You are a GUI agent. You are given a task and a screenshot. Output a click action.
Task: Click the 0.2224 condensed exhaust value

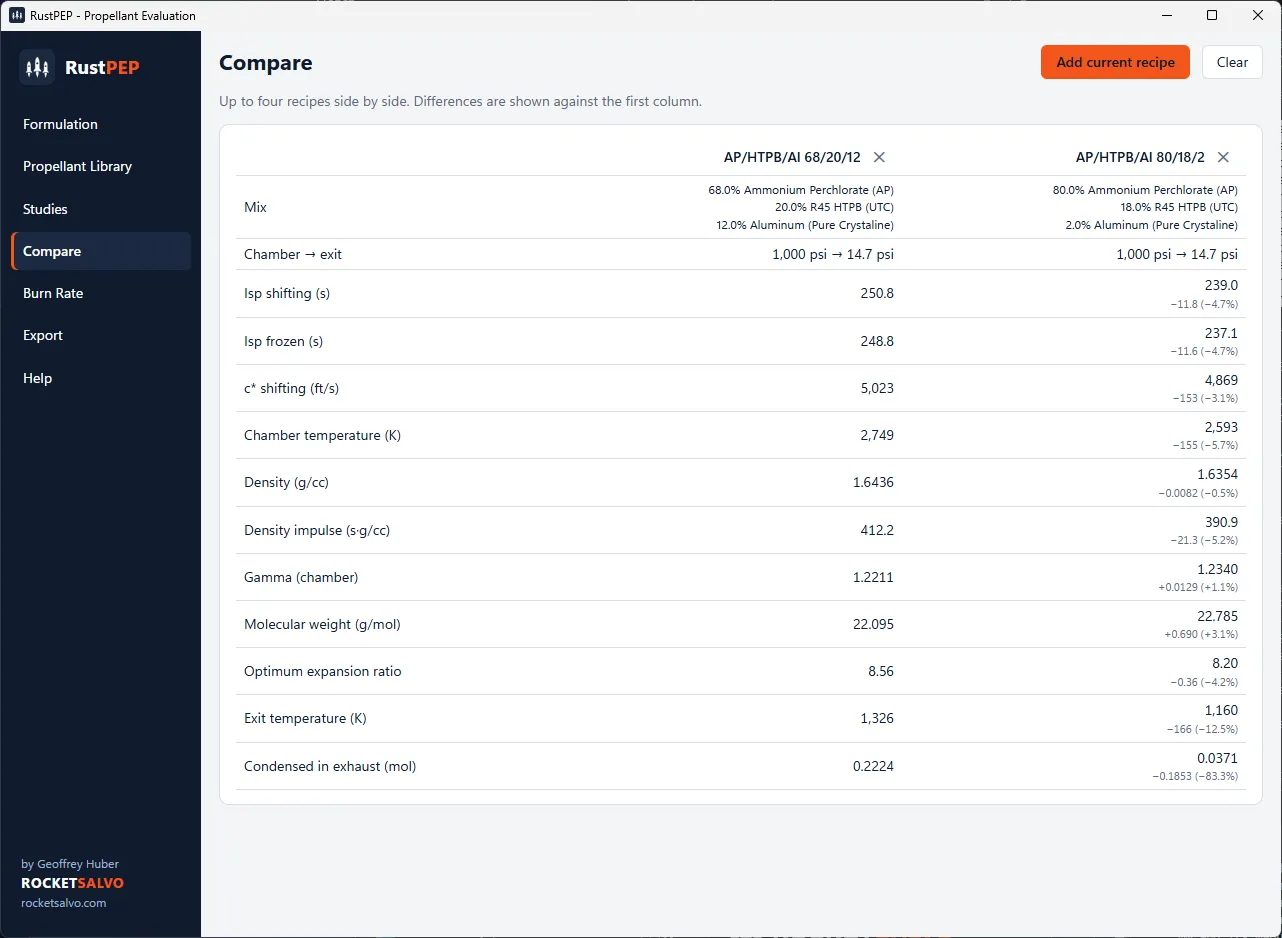point(873,766)
